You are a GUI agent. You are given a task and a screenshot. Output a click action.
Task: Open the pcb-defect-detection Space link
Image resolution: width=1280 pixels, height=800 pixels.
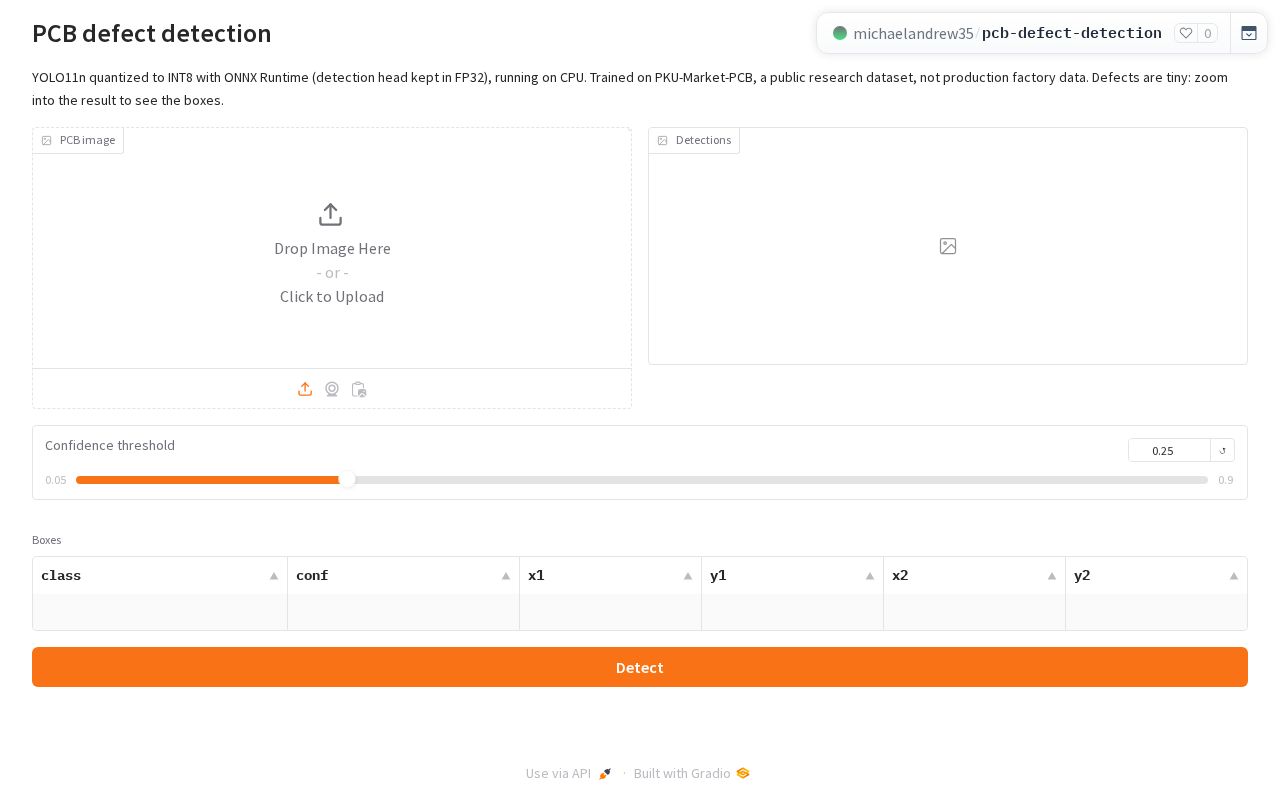tap(1072, 33)
